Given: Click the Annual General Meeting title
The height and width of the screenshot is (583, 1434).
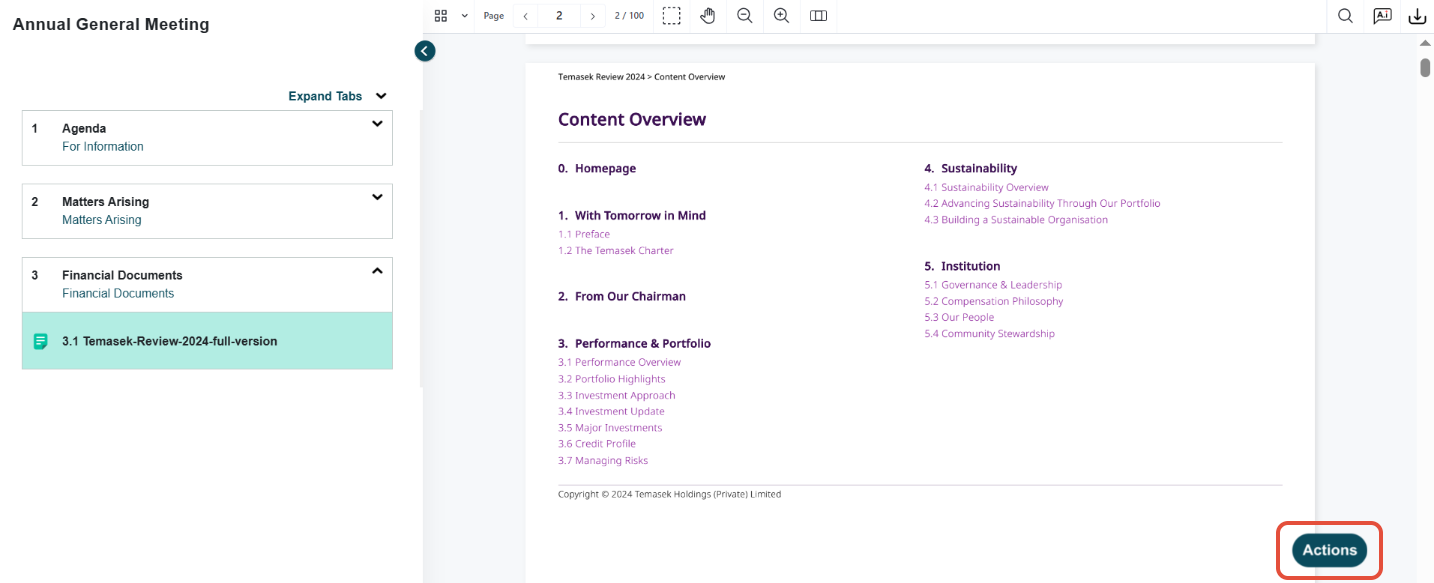Looking at the screenshot, I should pos(111,25).
